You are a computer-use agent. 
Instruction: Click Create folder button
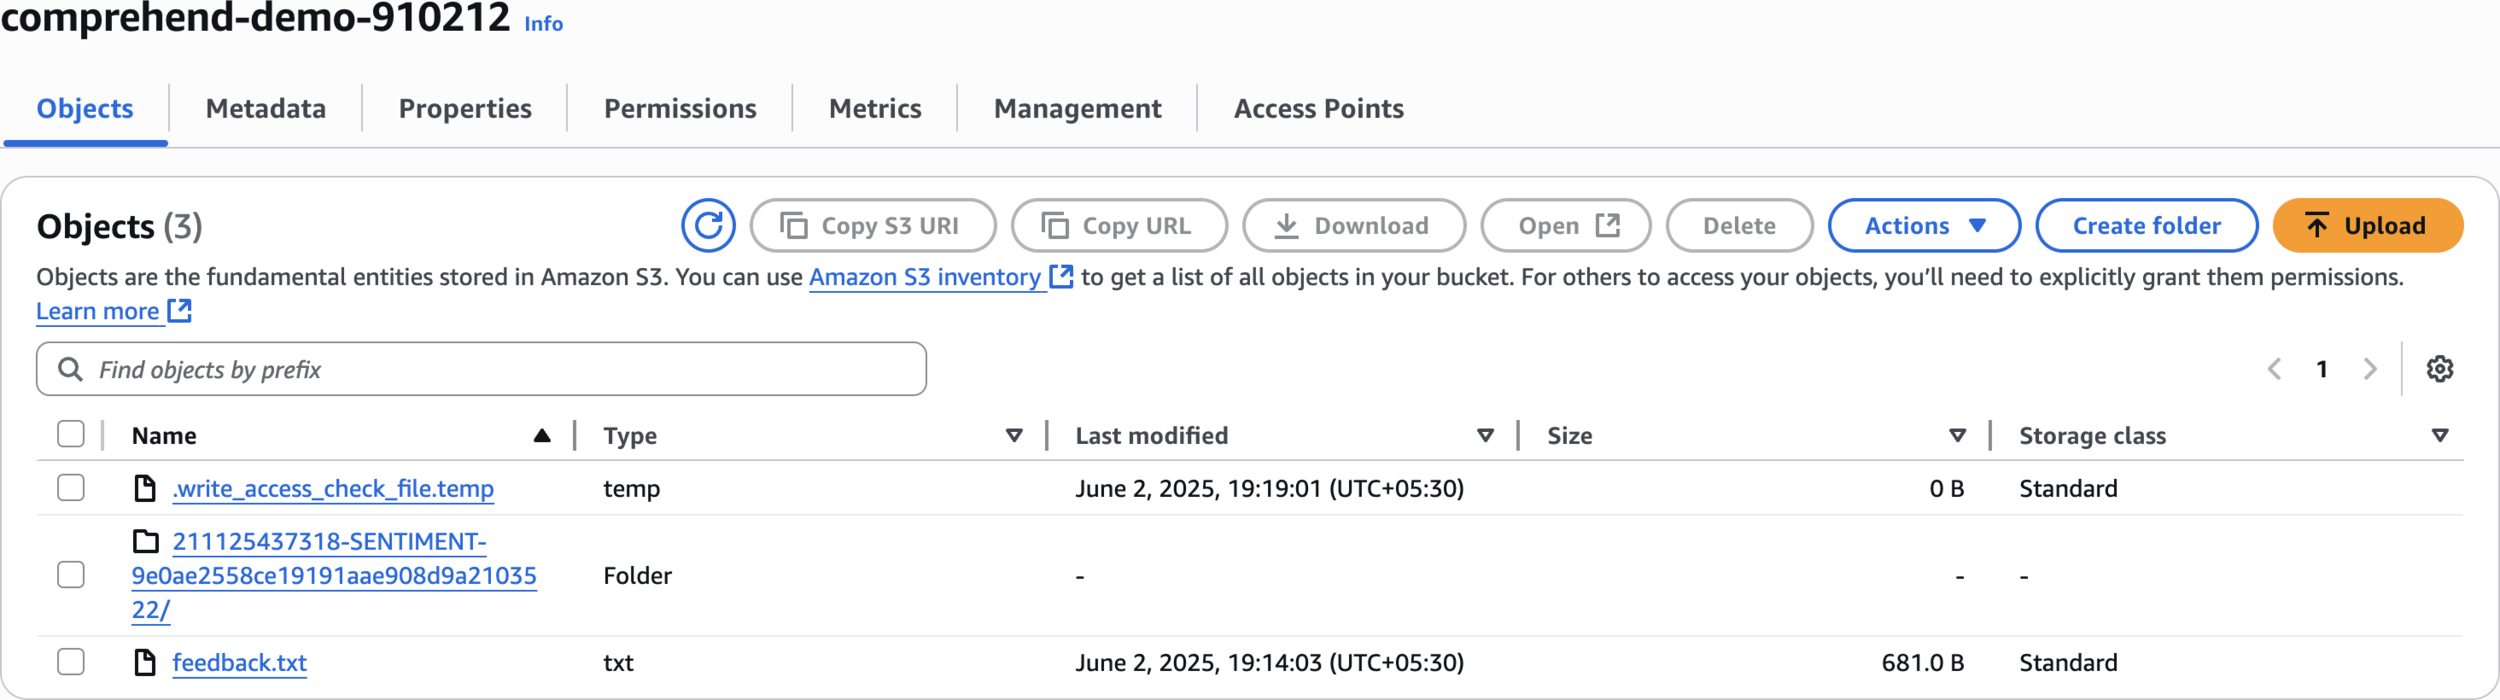click(x=2146, y=225)
